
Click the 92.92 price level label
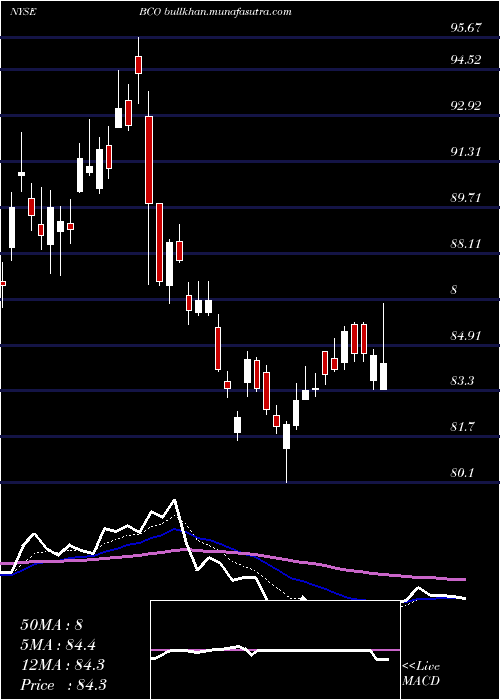(465, 106)
